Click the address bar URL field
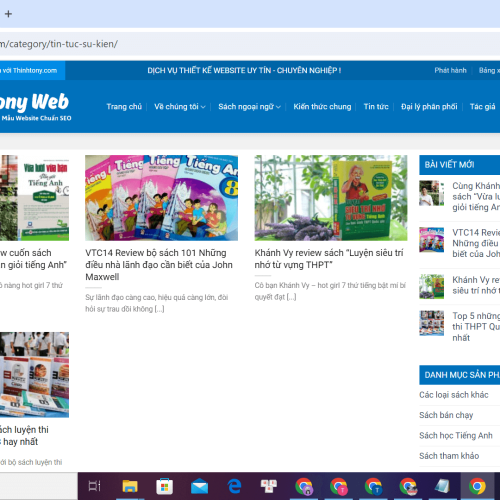500x500 pixels. pyautogui.click(x=250, y=44)
